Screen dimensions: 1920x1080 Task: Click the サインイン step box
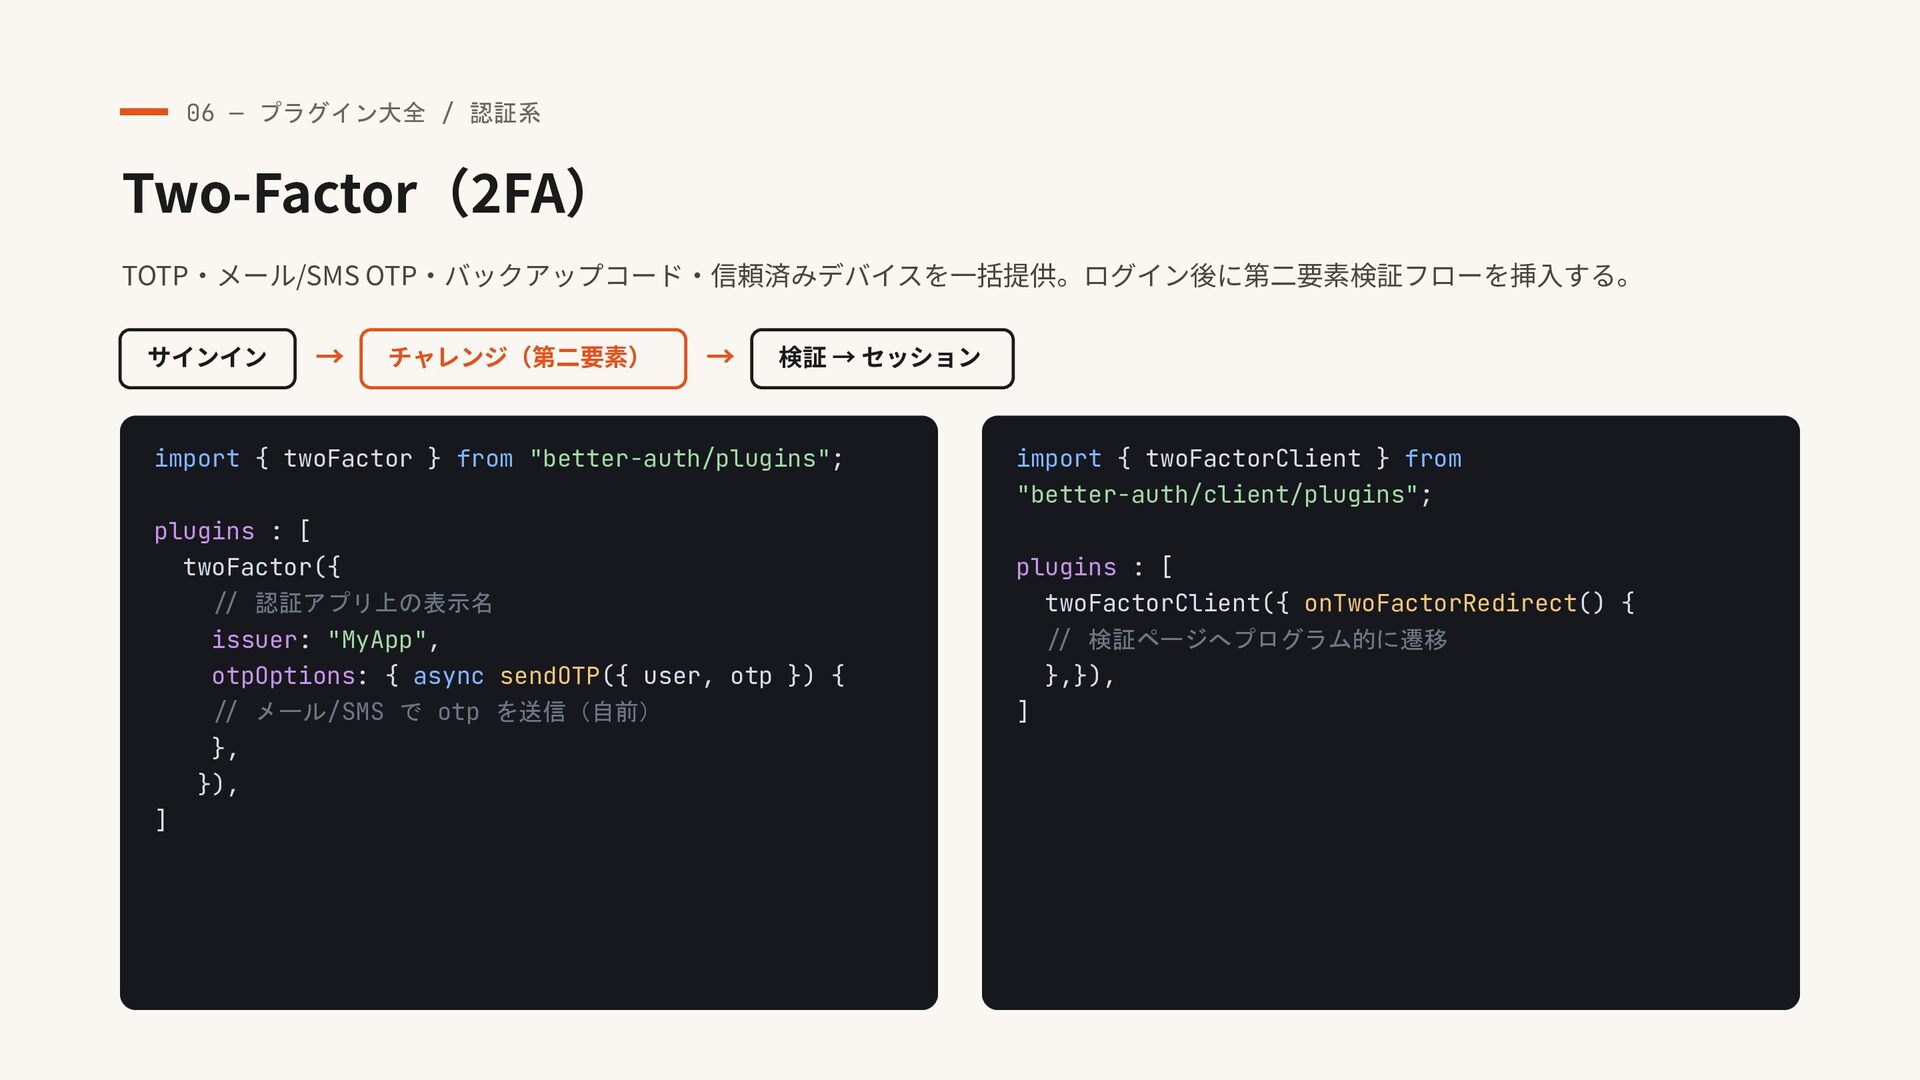coord(207,358)
